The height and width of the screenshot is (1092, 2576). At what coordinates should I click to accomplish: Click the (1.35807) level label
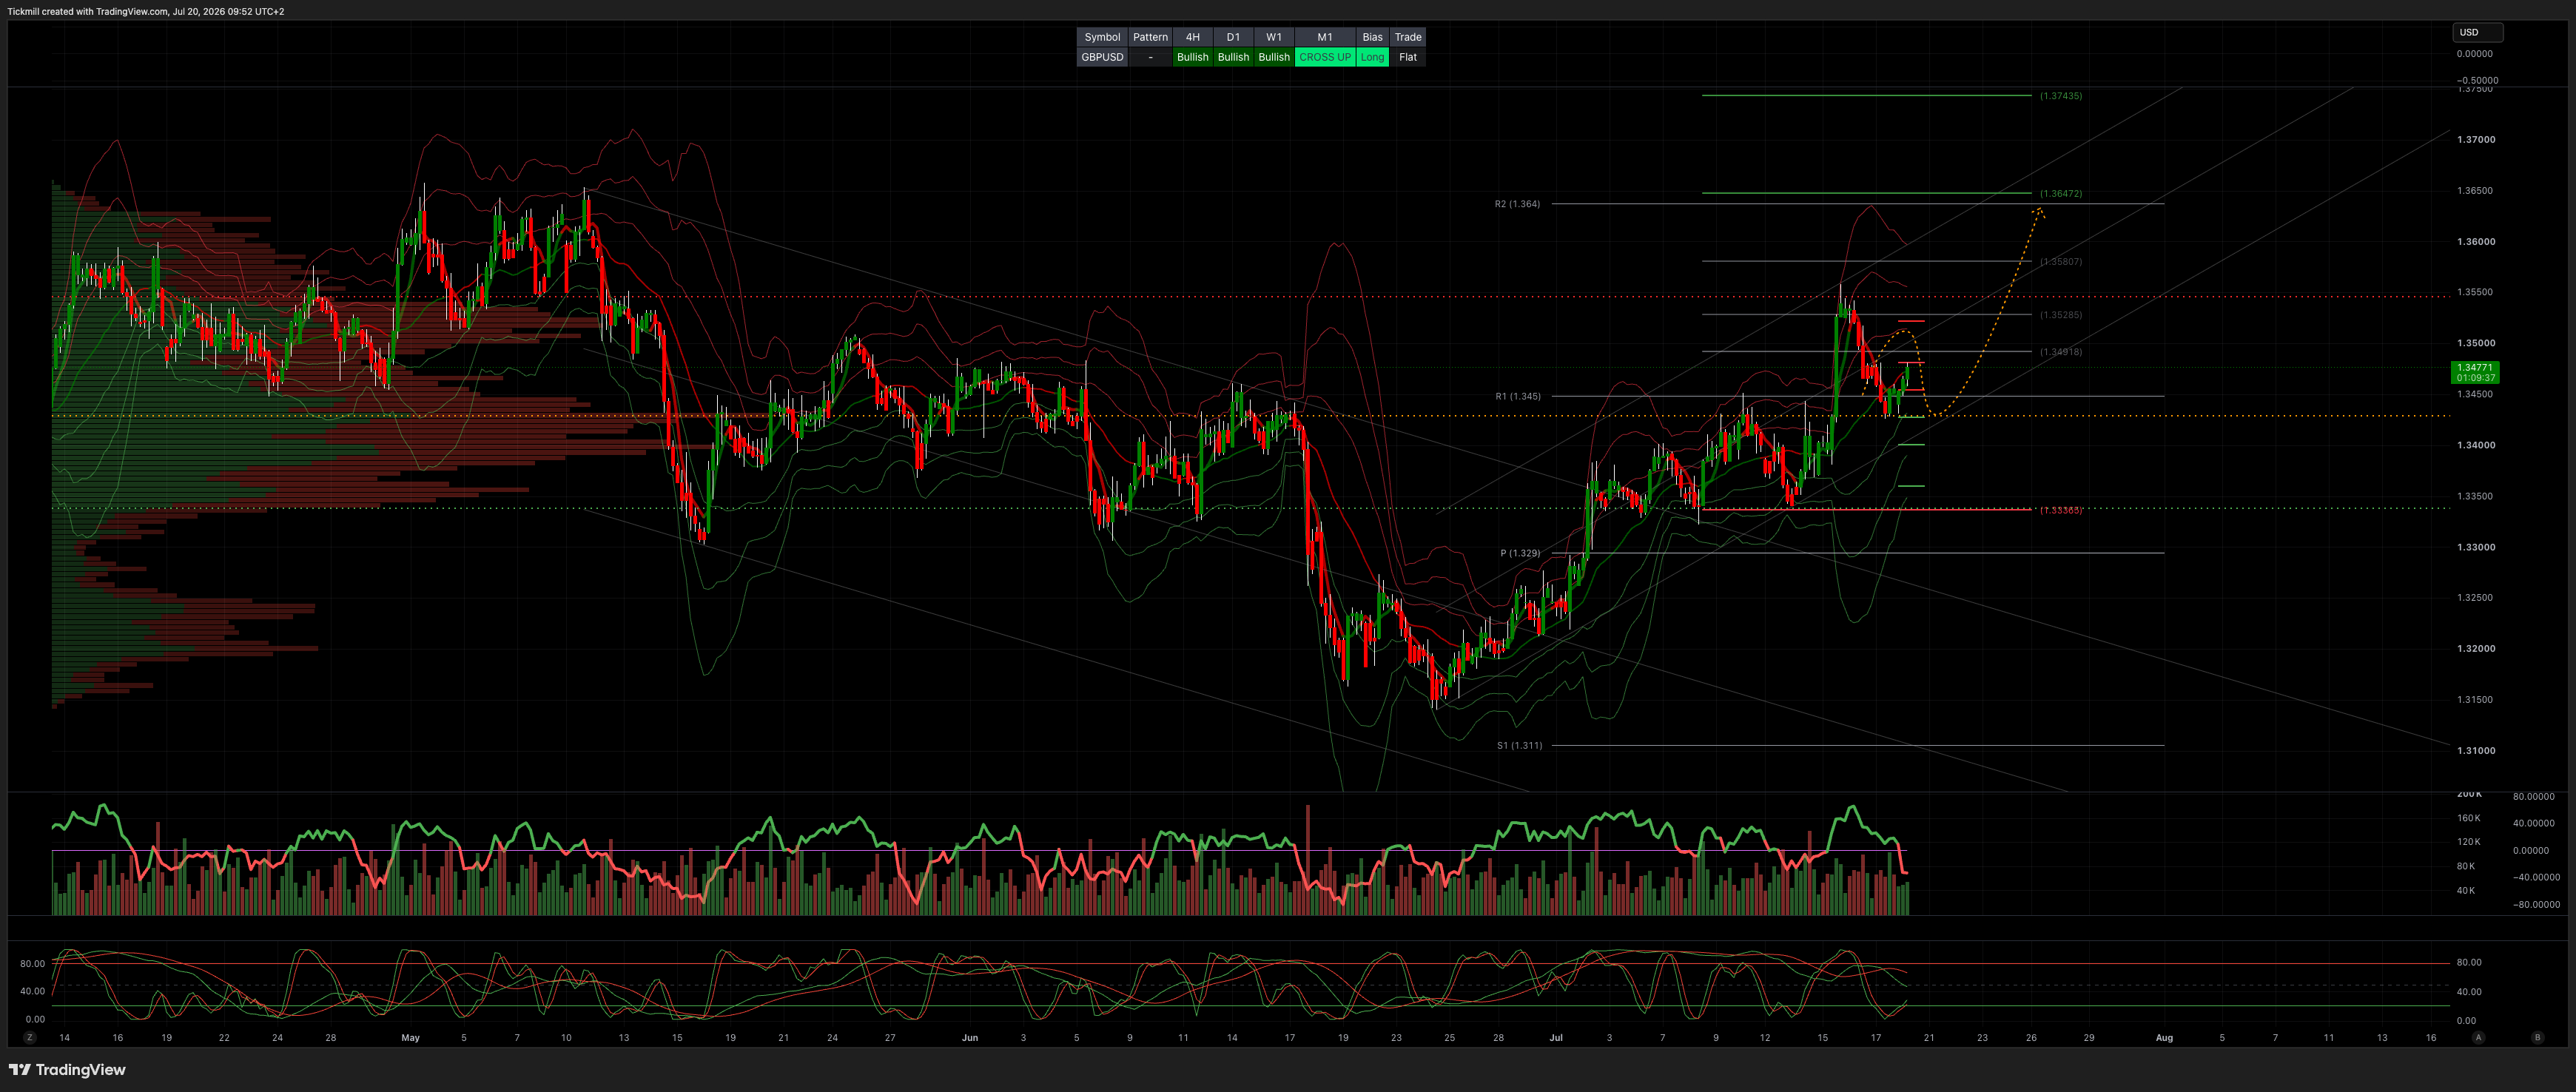pyautogui.click(x=2061, y=261)
